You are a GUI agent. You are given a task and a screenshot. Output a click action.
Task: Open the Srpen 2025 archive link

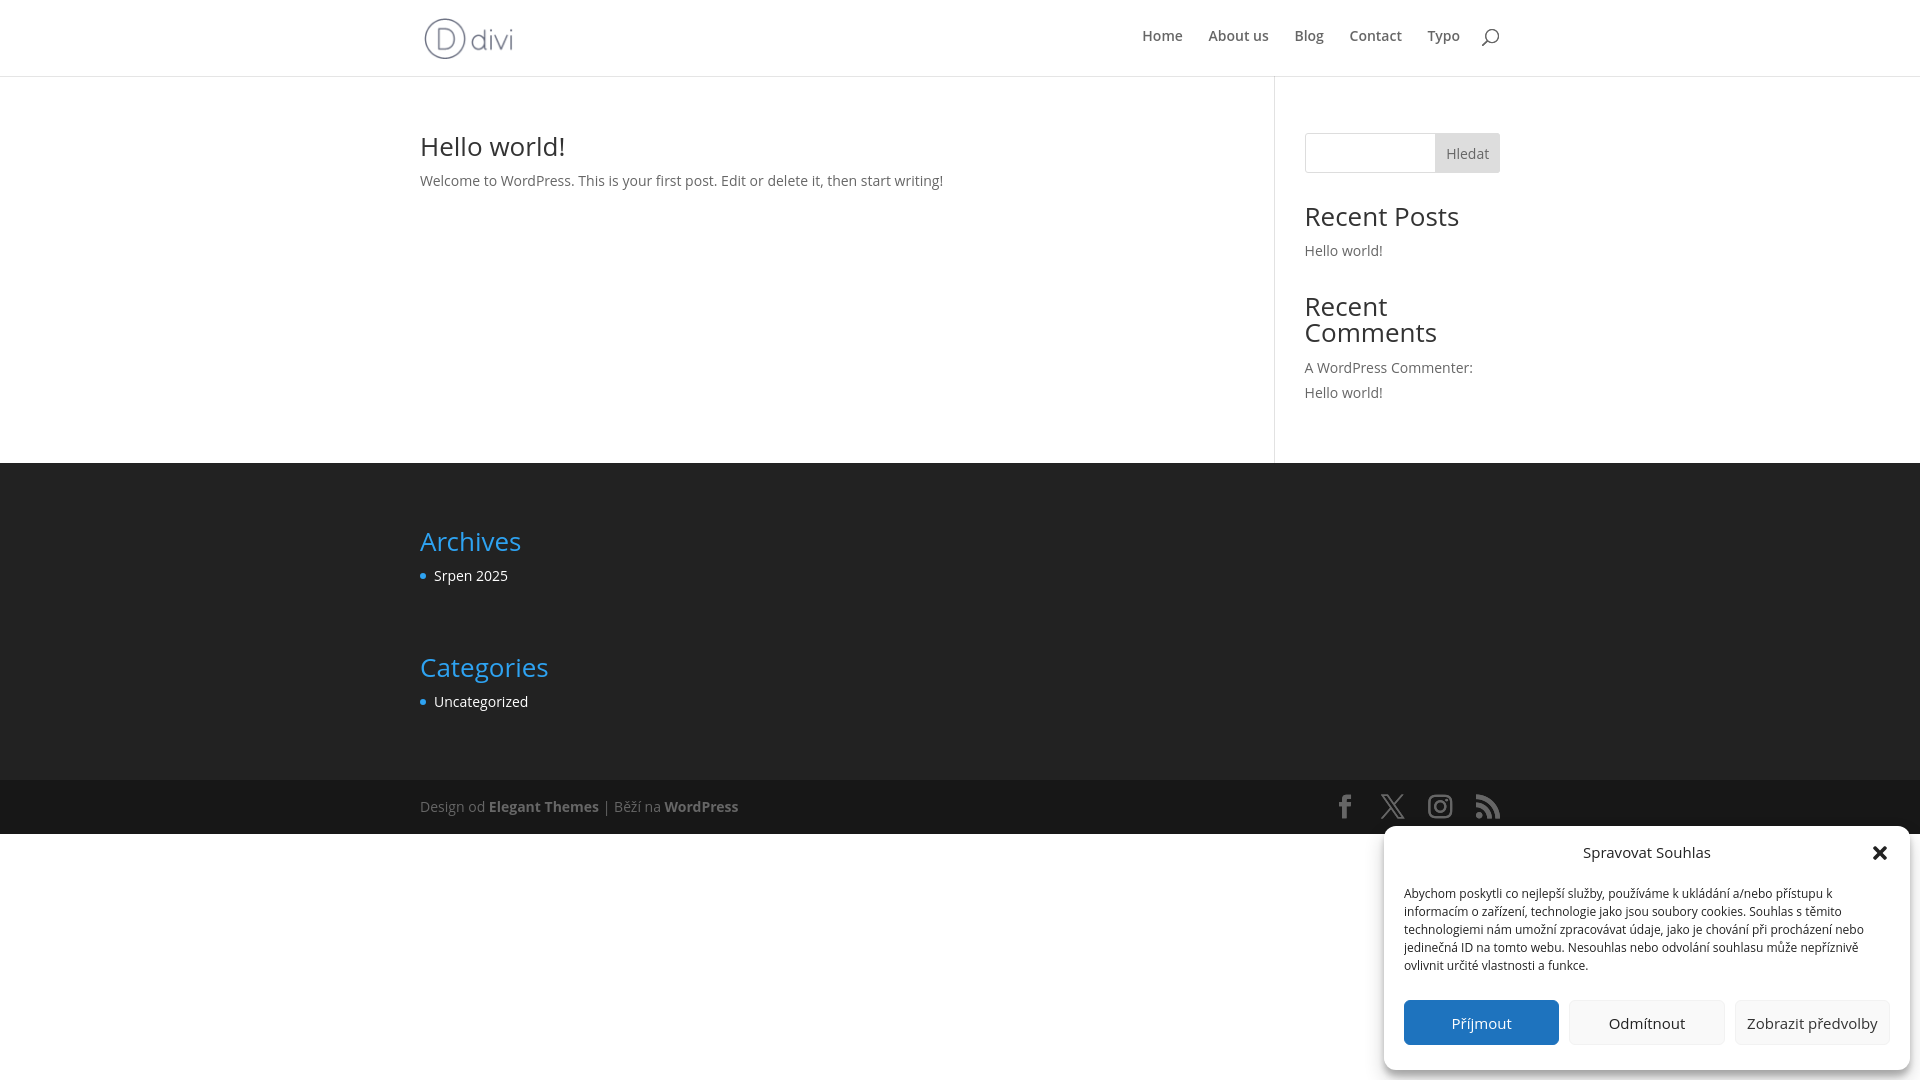pos(471,576)
